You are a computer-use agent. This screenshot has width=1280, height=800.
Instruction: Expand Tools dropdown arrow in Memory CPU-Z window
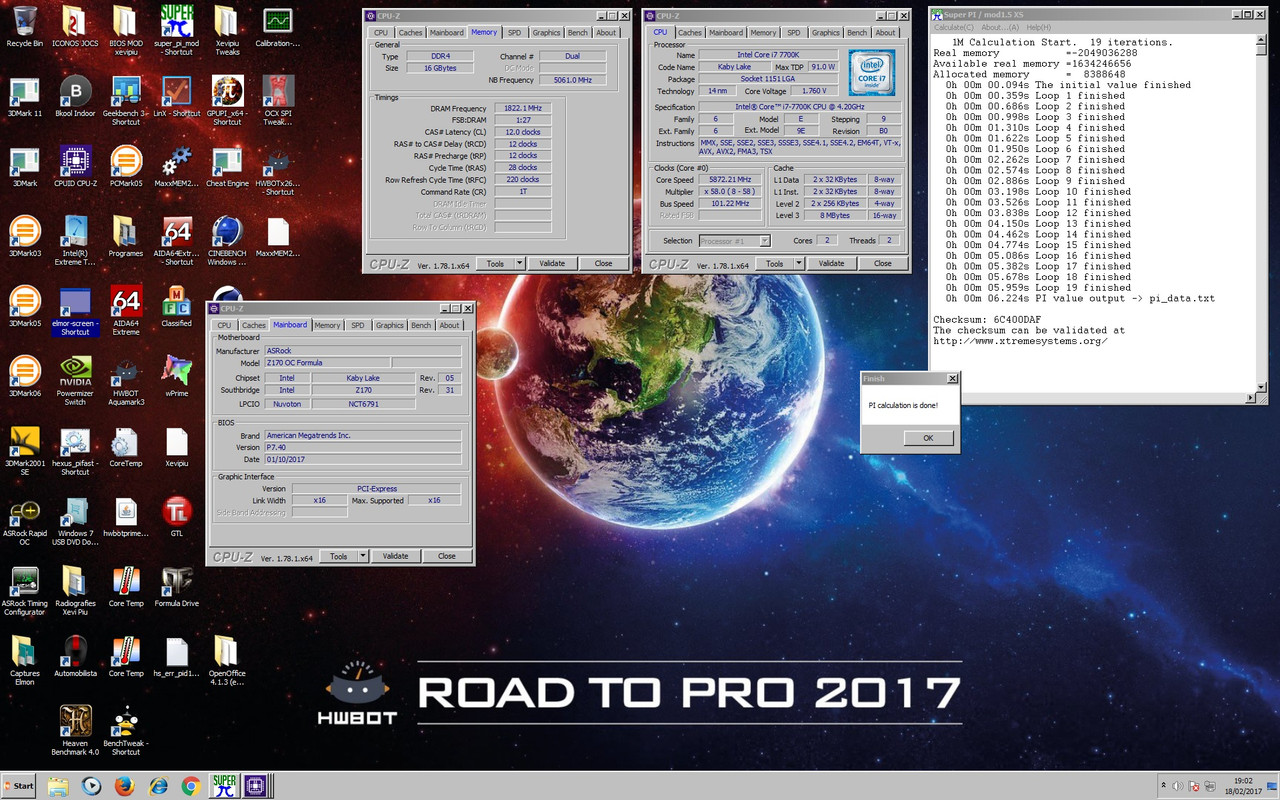[519, 263]
